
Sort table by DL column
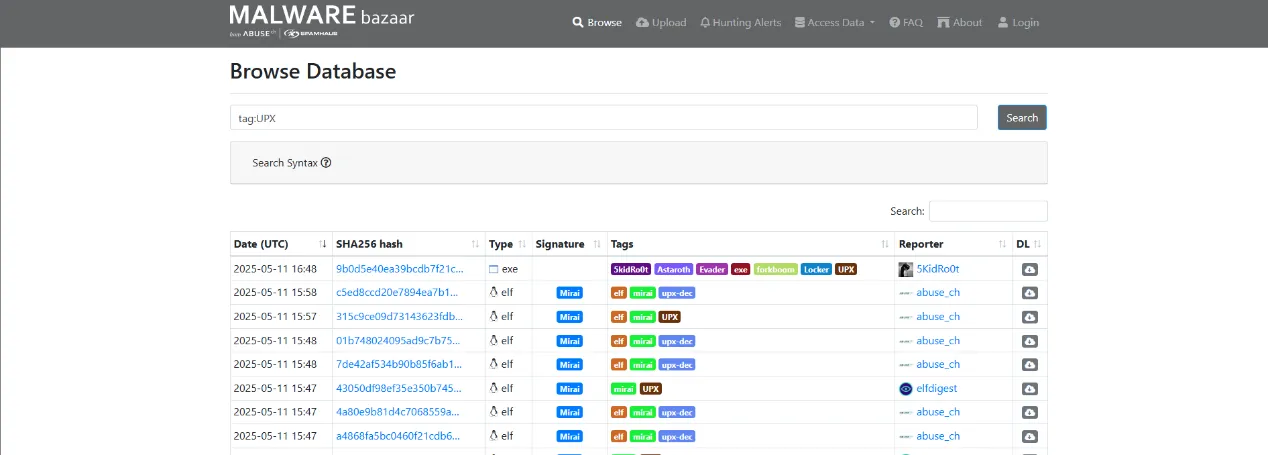pyautogui.click(x=1030, y=244)
